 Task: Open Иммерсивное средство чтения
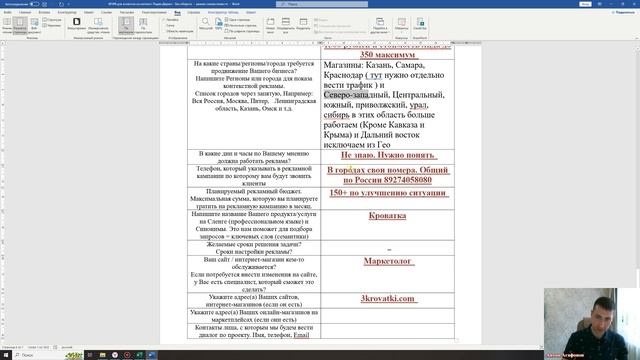coord(98,26)
